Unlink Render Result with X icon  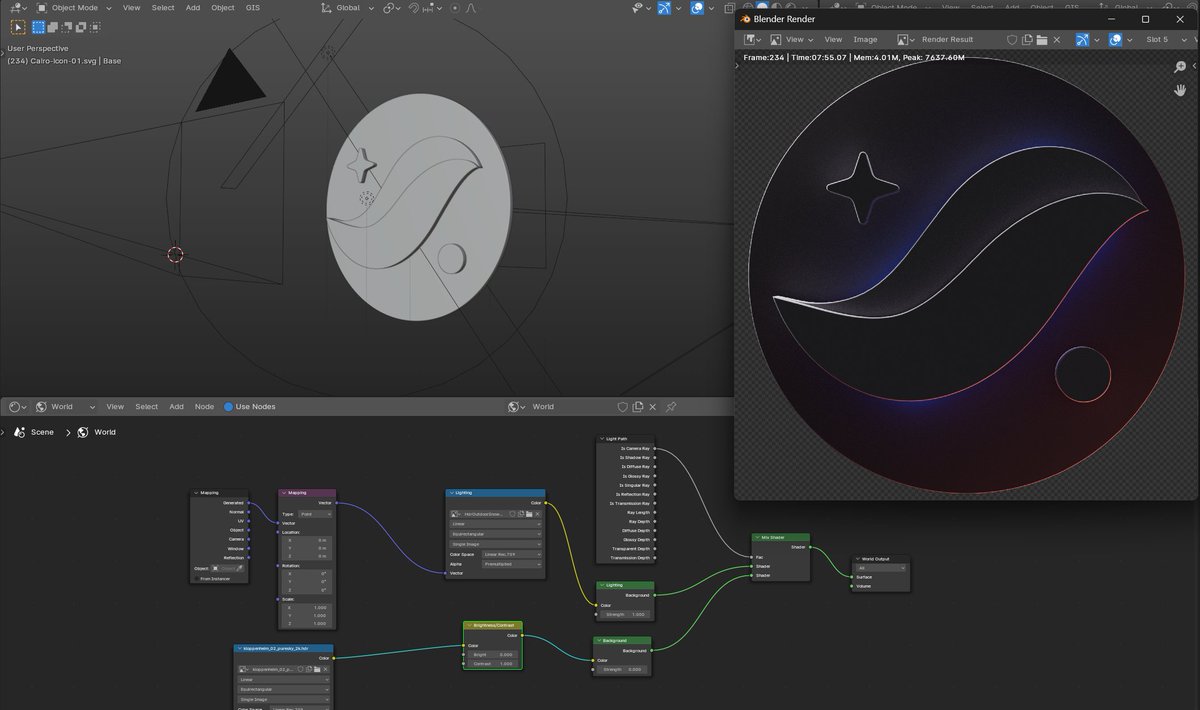[1057, 40]
